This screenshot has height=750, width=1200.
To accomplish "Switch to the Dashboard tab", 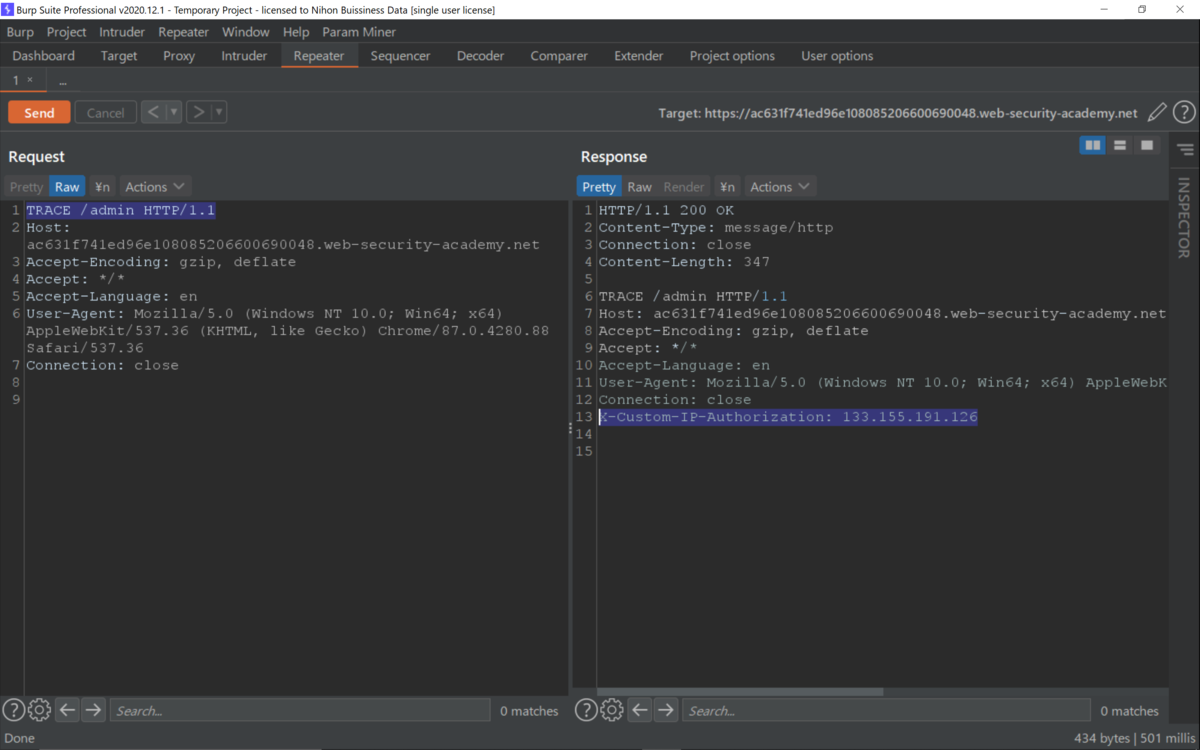I will (x=44, y=56).
